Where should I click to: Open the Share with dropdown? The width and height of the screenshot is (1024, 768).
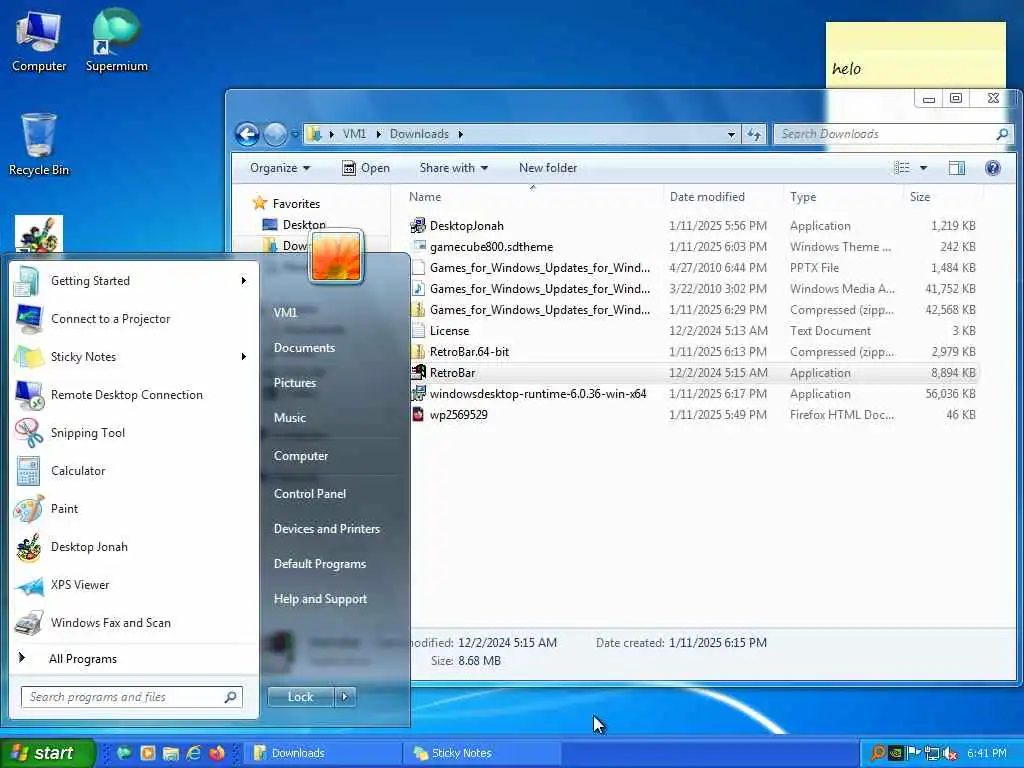coord(454,168)
